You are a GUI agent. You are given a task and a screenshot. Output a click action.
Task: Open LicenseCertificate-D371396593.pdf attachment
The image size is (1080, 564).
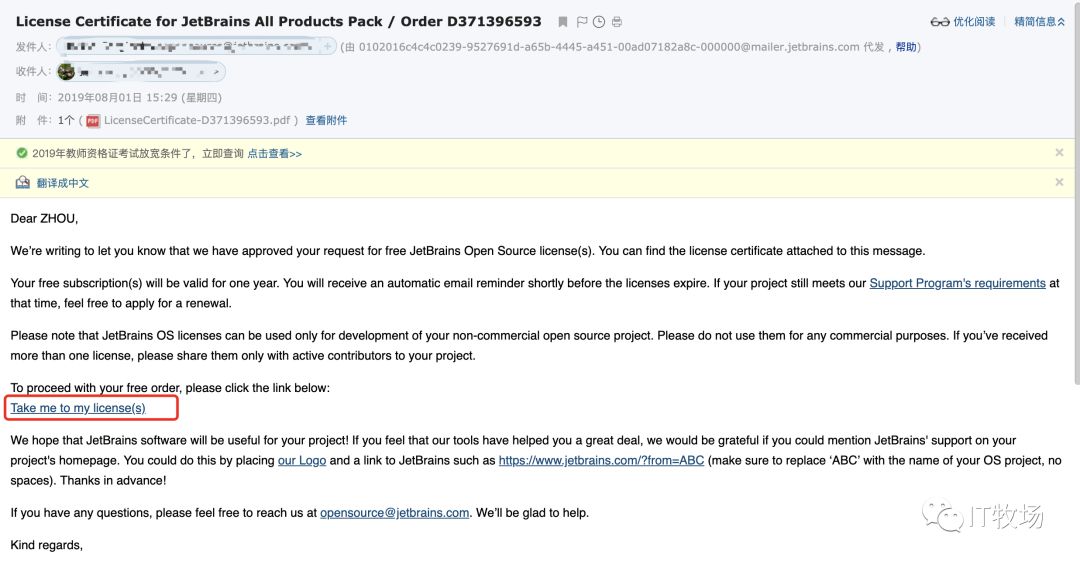click(196, 121)
